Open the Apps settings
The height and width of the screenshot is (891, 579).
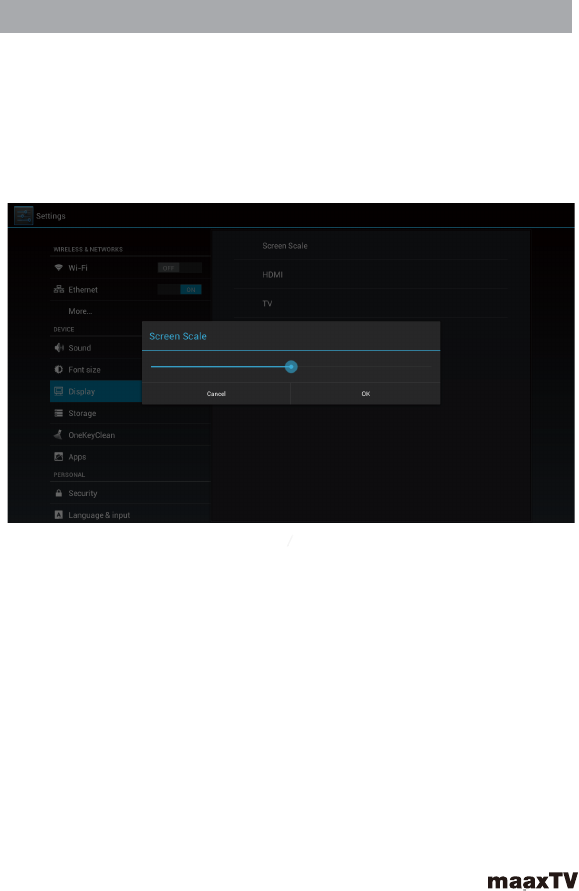(130, 456)
